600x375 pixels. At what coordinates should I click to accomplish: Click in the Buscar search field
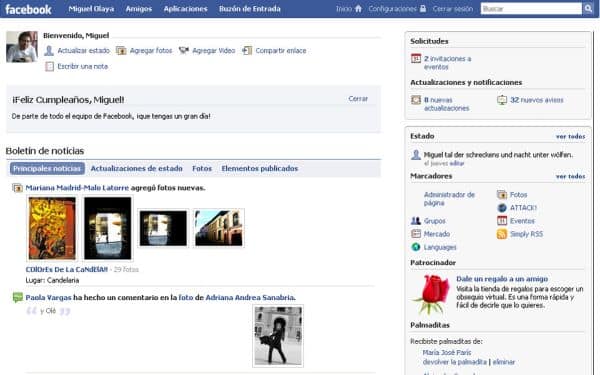(x=531, y=8)
